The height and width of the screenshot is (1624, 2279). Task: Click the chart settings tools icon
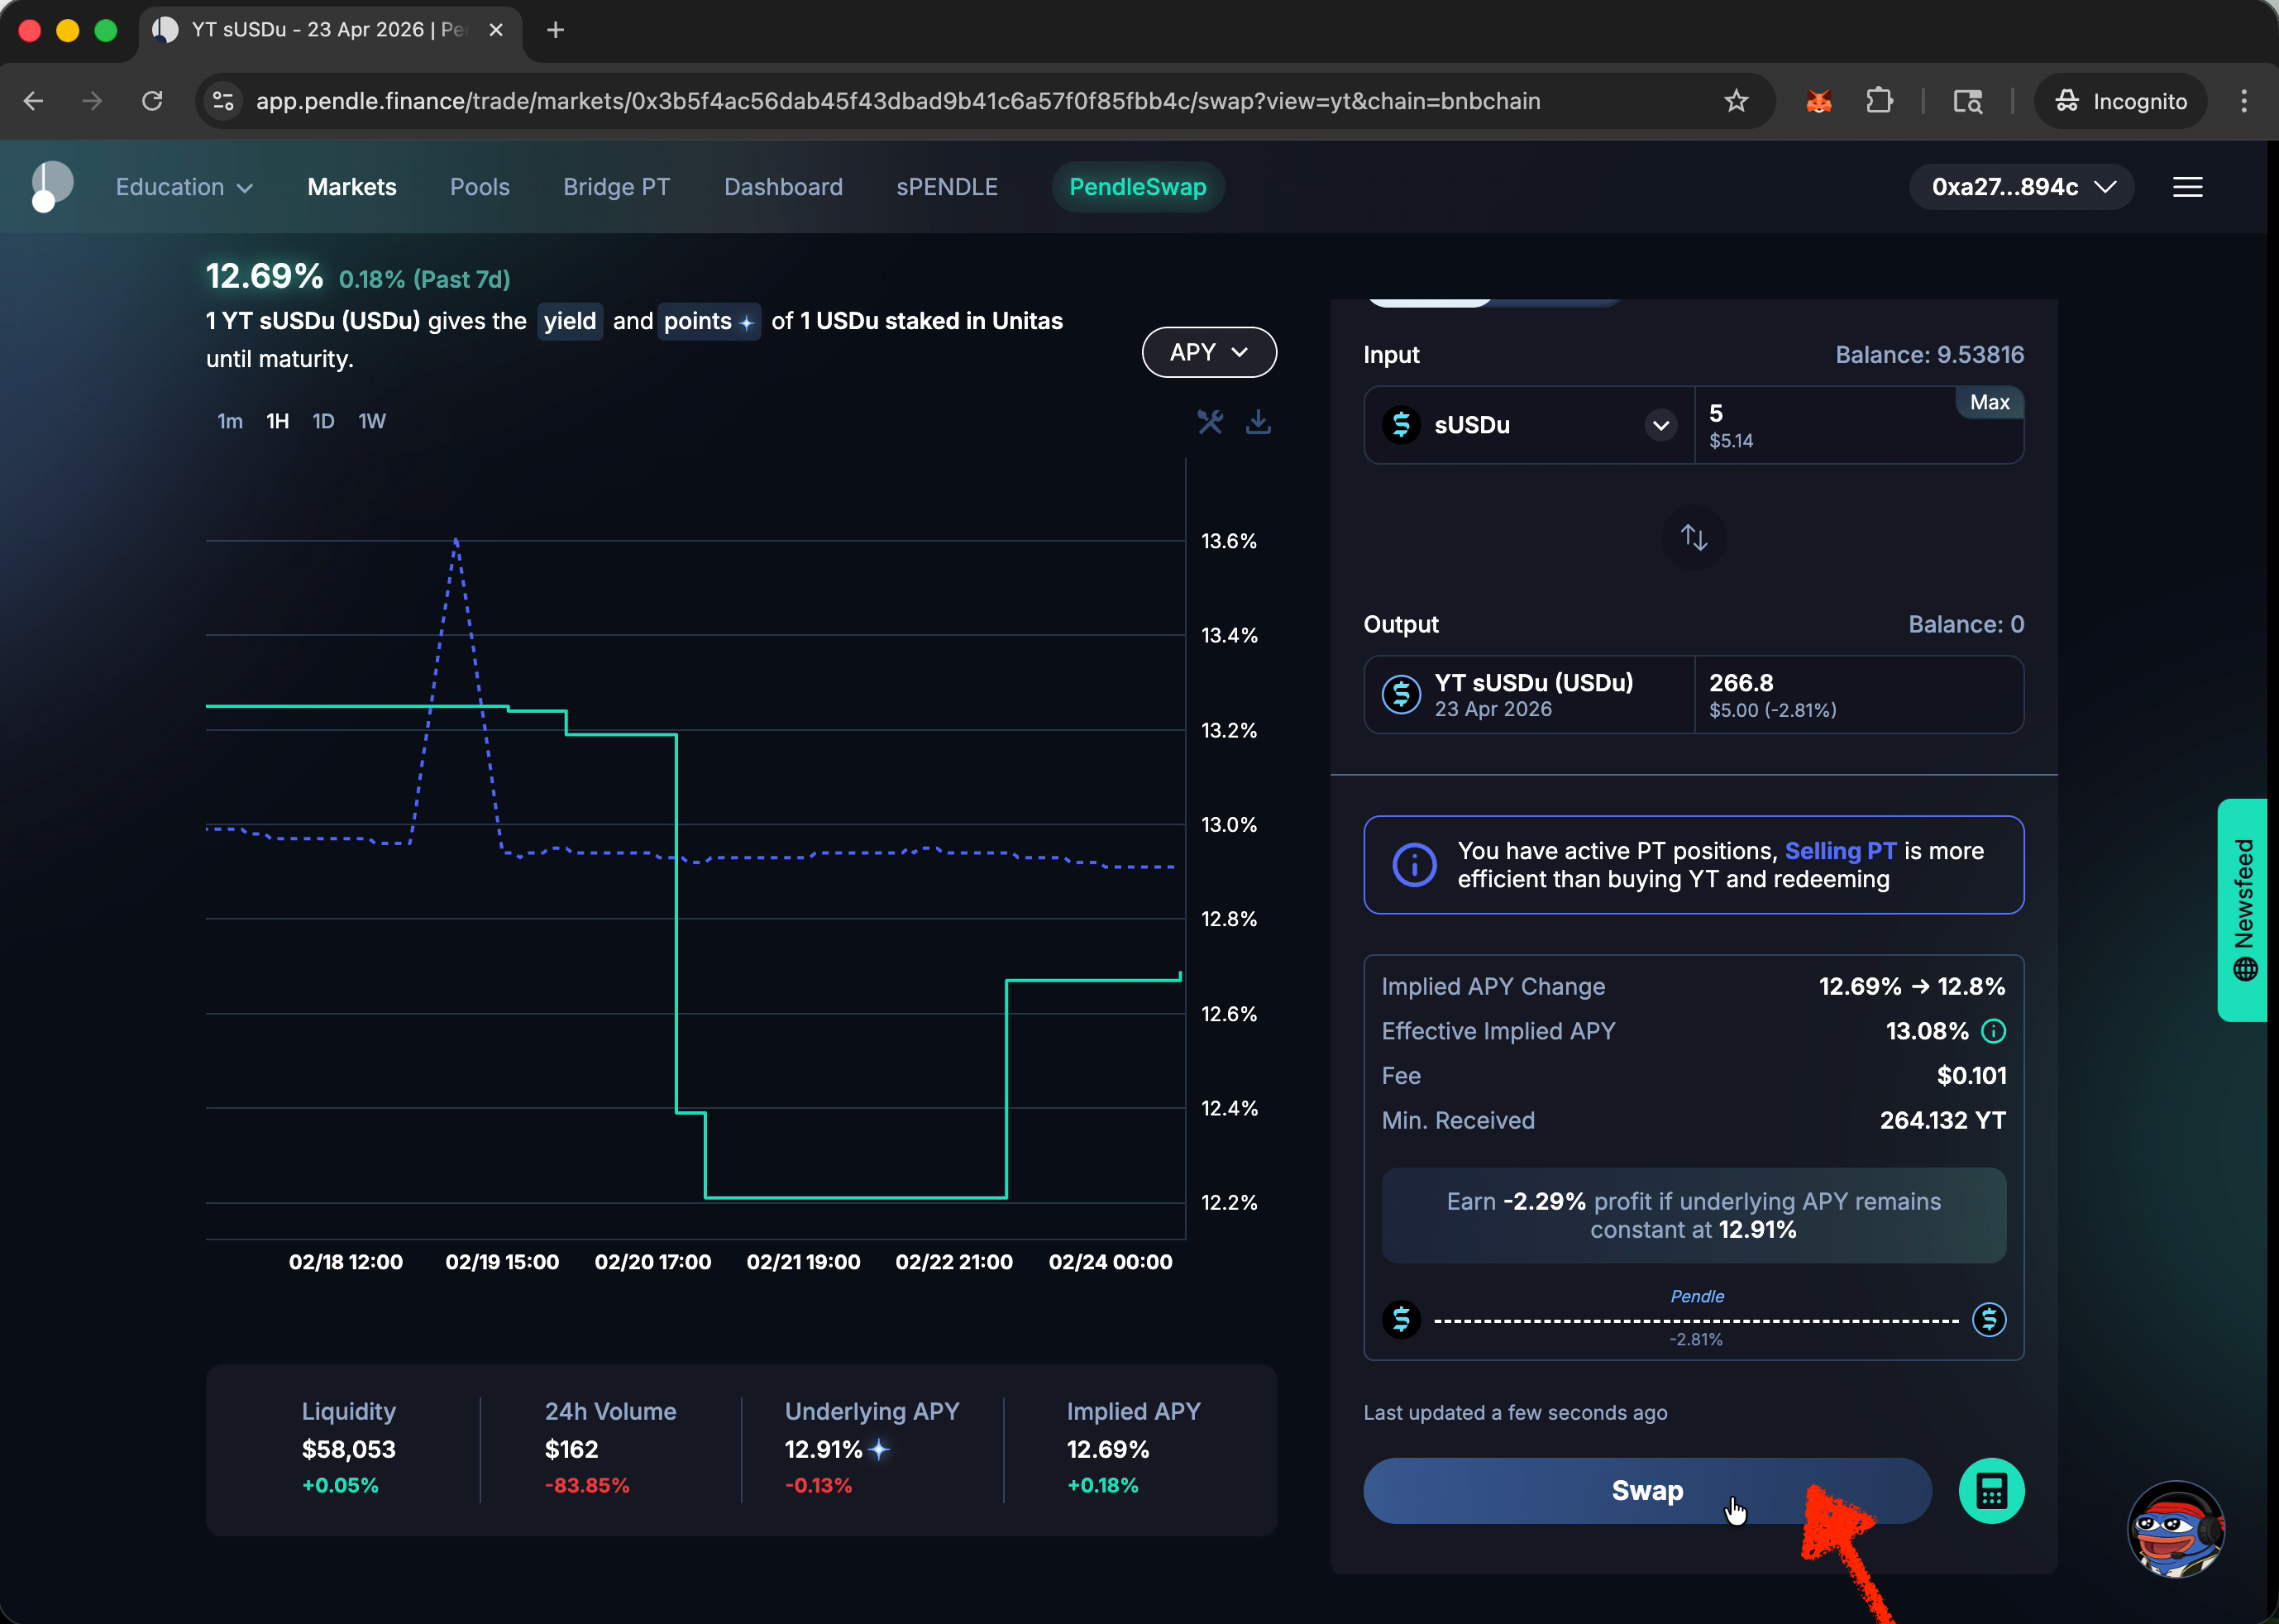point(1210,422)
